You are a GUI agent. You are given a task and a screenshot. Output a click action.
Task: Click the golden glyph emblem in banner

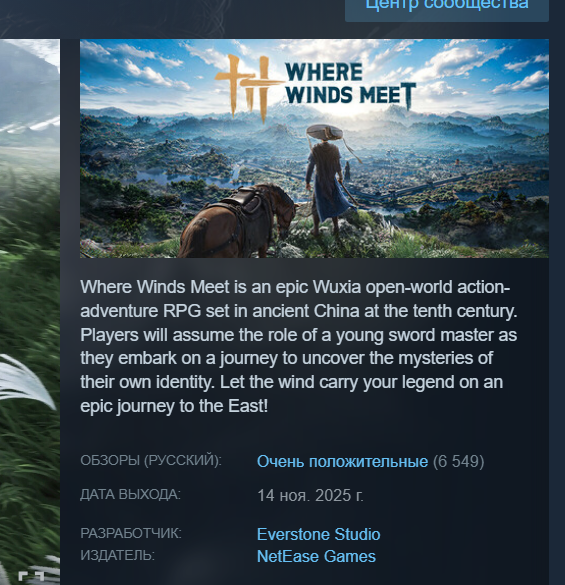pos(247,88)
